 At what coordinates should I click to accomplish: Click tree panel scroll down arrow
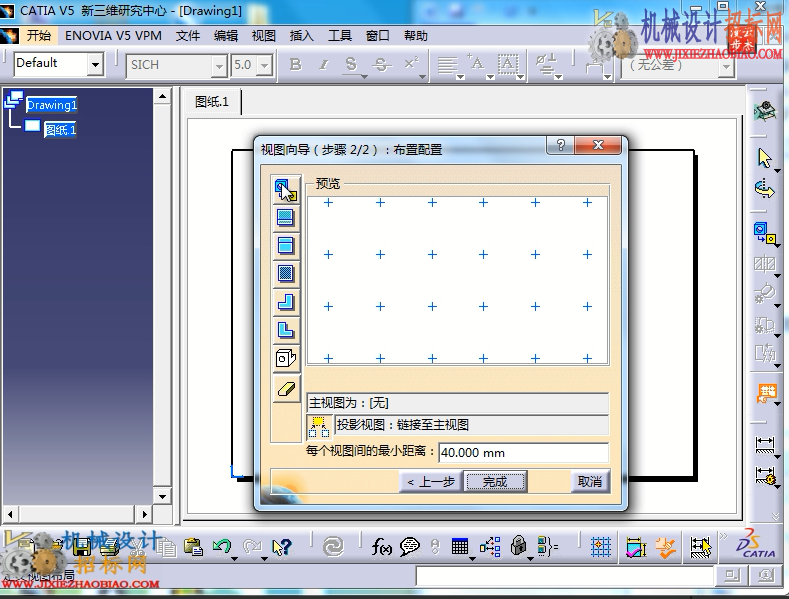pos(162,496)
